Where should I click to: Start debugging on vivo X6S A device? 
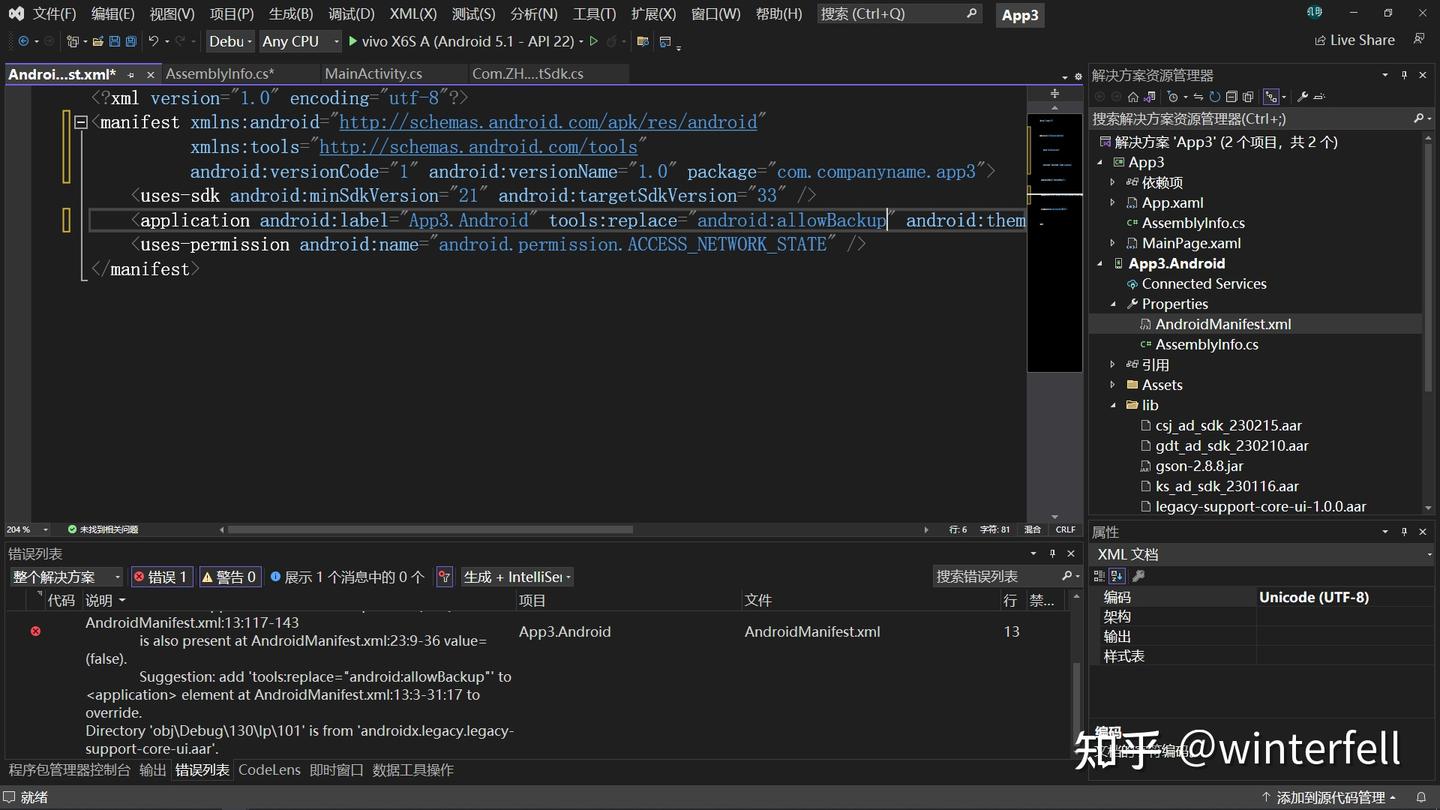[x=461, y=41]
